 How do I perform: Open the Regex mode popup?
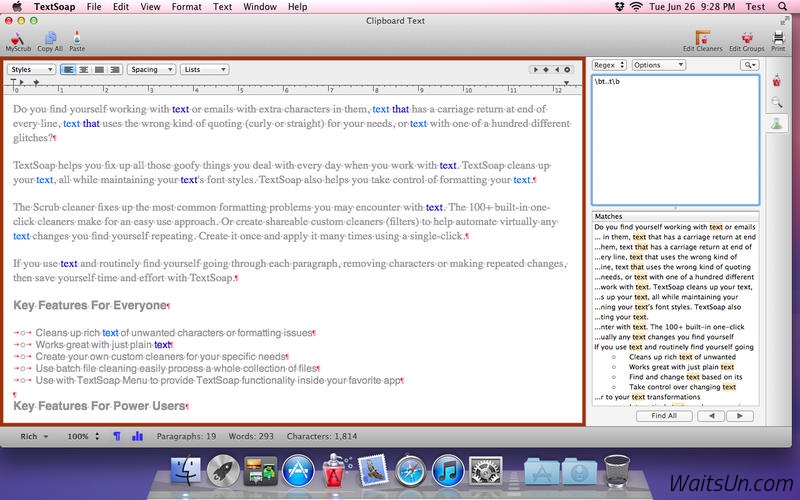(x=609, y=65)
